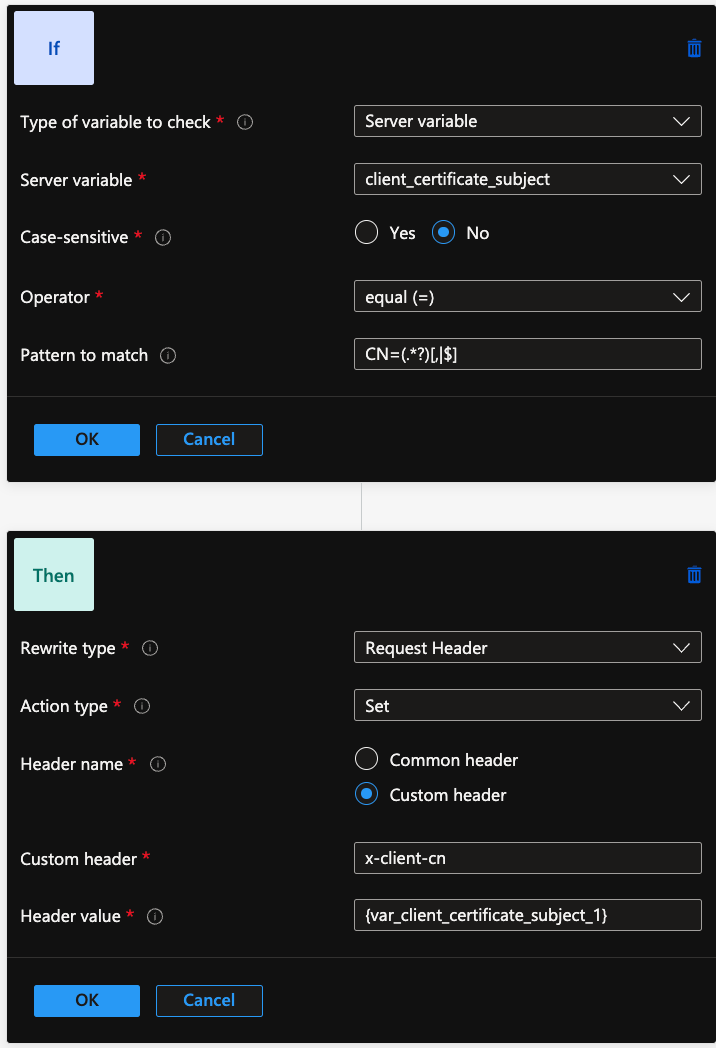Choose the Common header option

(367, 760)
